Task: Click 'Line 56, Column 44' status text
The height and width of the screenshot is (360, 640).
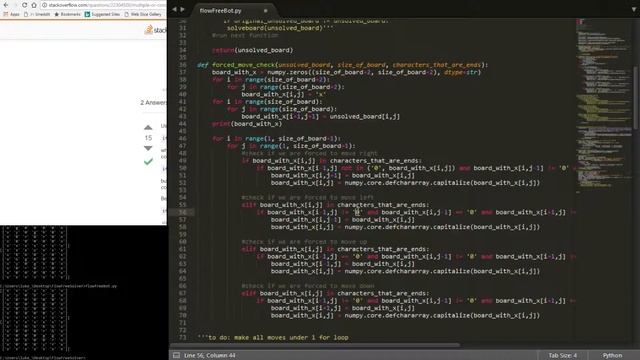Action: 210,356
